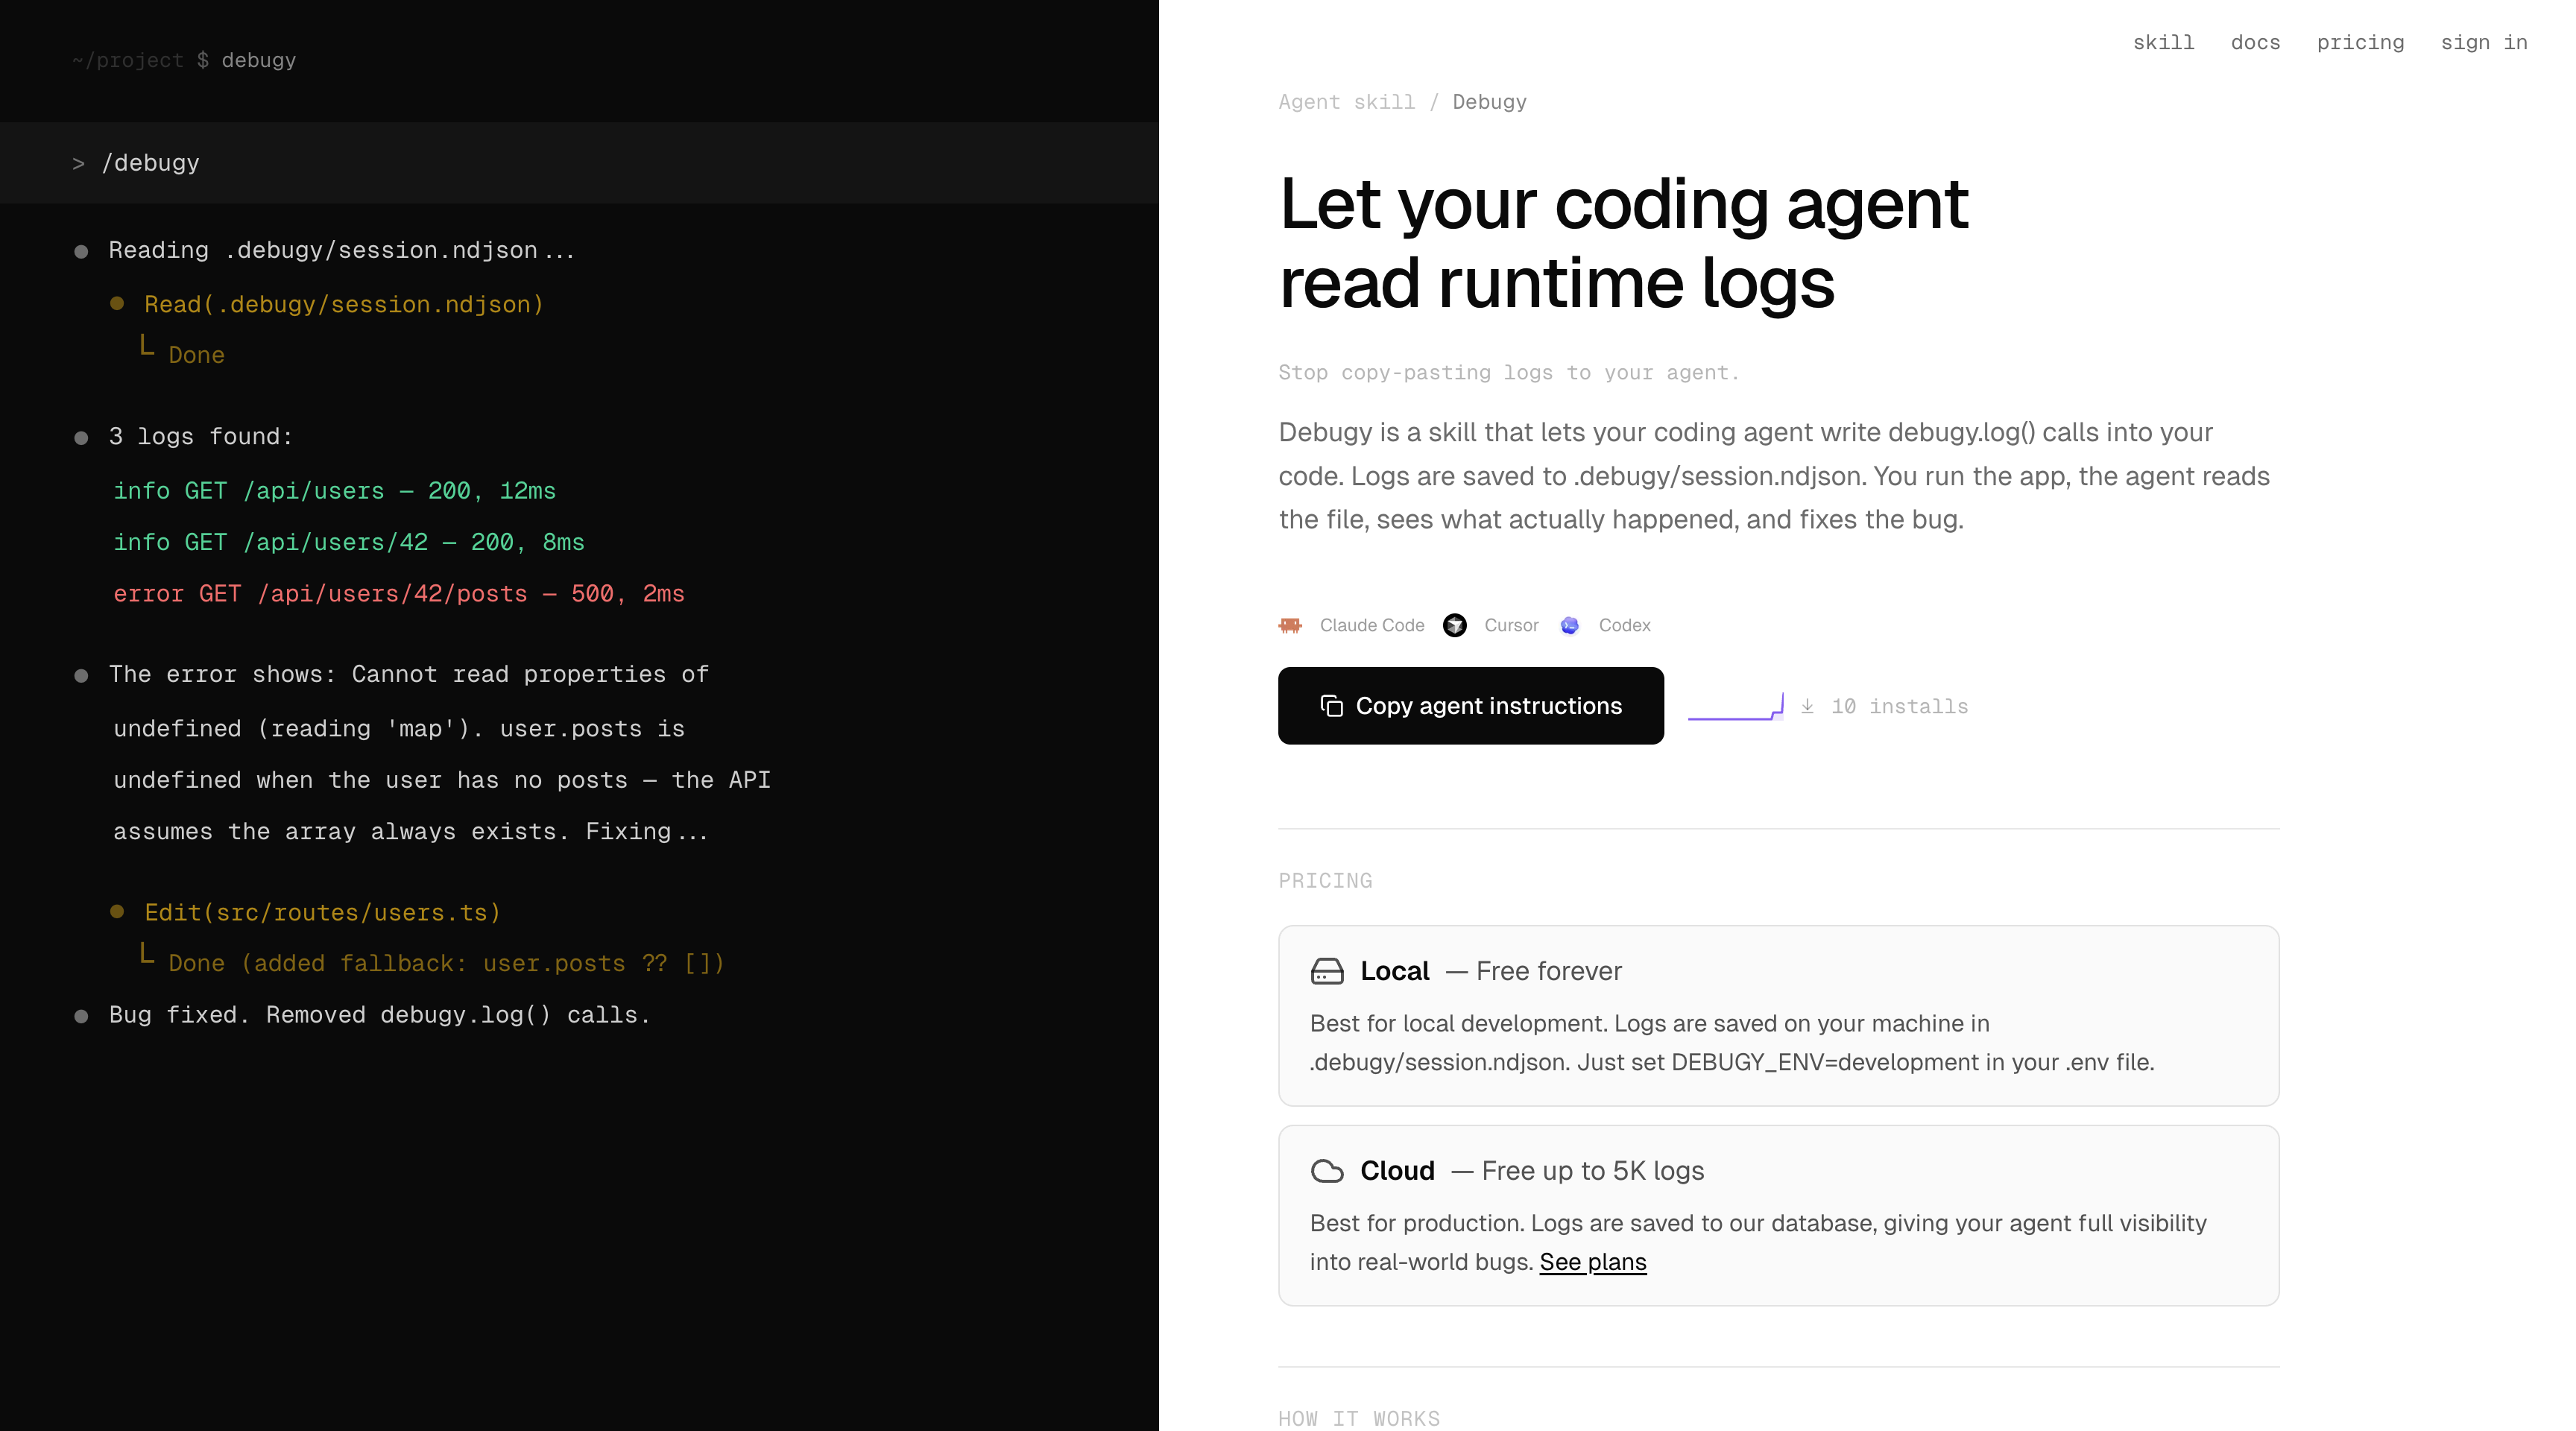The height and width of the screenshot is (1431, 2576).
Task: Click the hard-drive icon on the Local plan
Action: pos(1328,970)
